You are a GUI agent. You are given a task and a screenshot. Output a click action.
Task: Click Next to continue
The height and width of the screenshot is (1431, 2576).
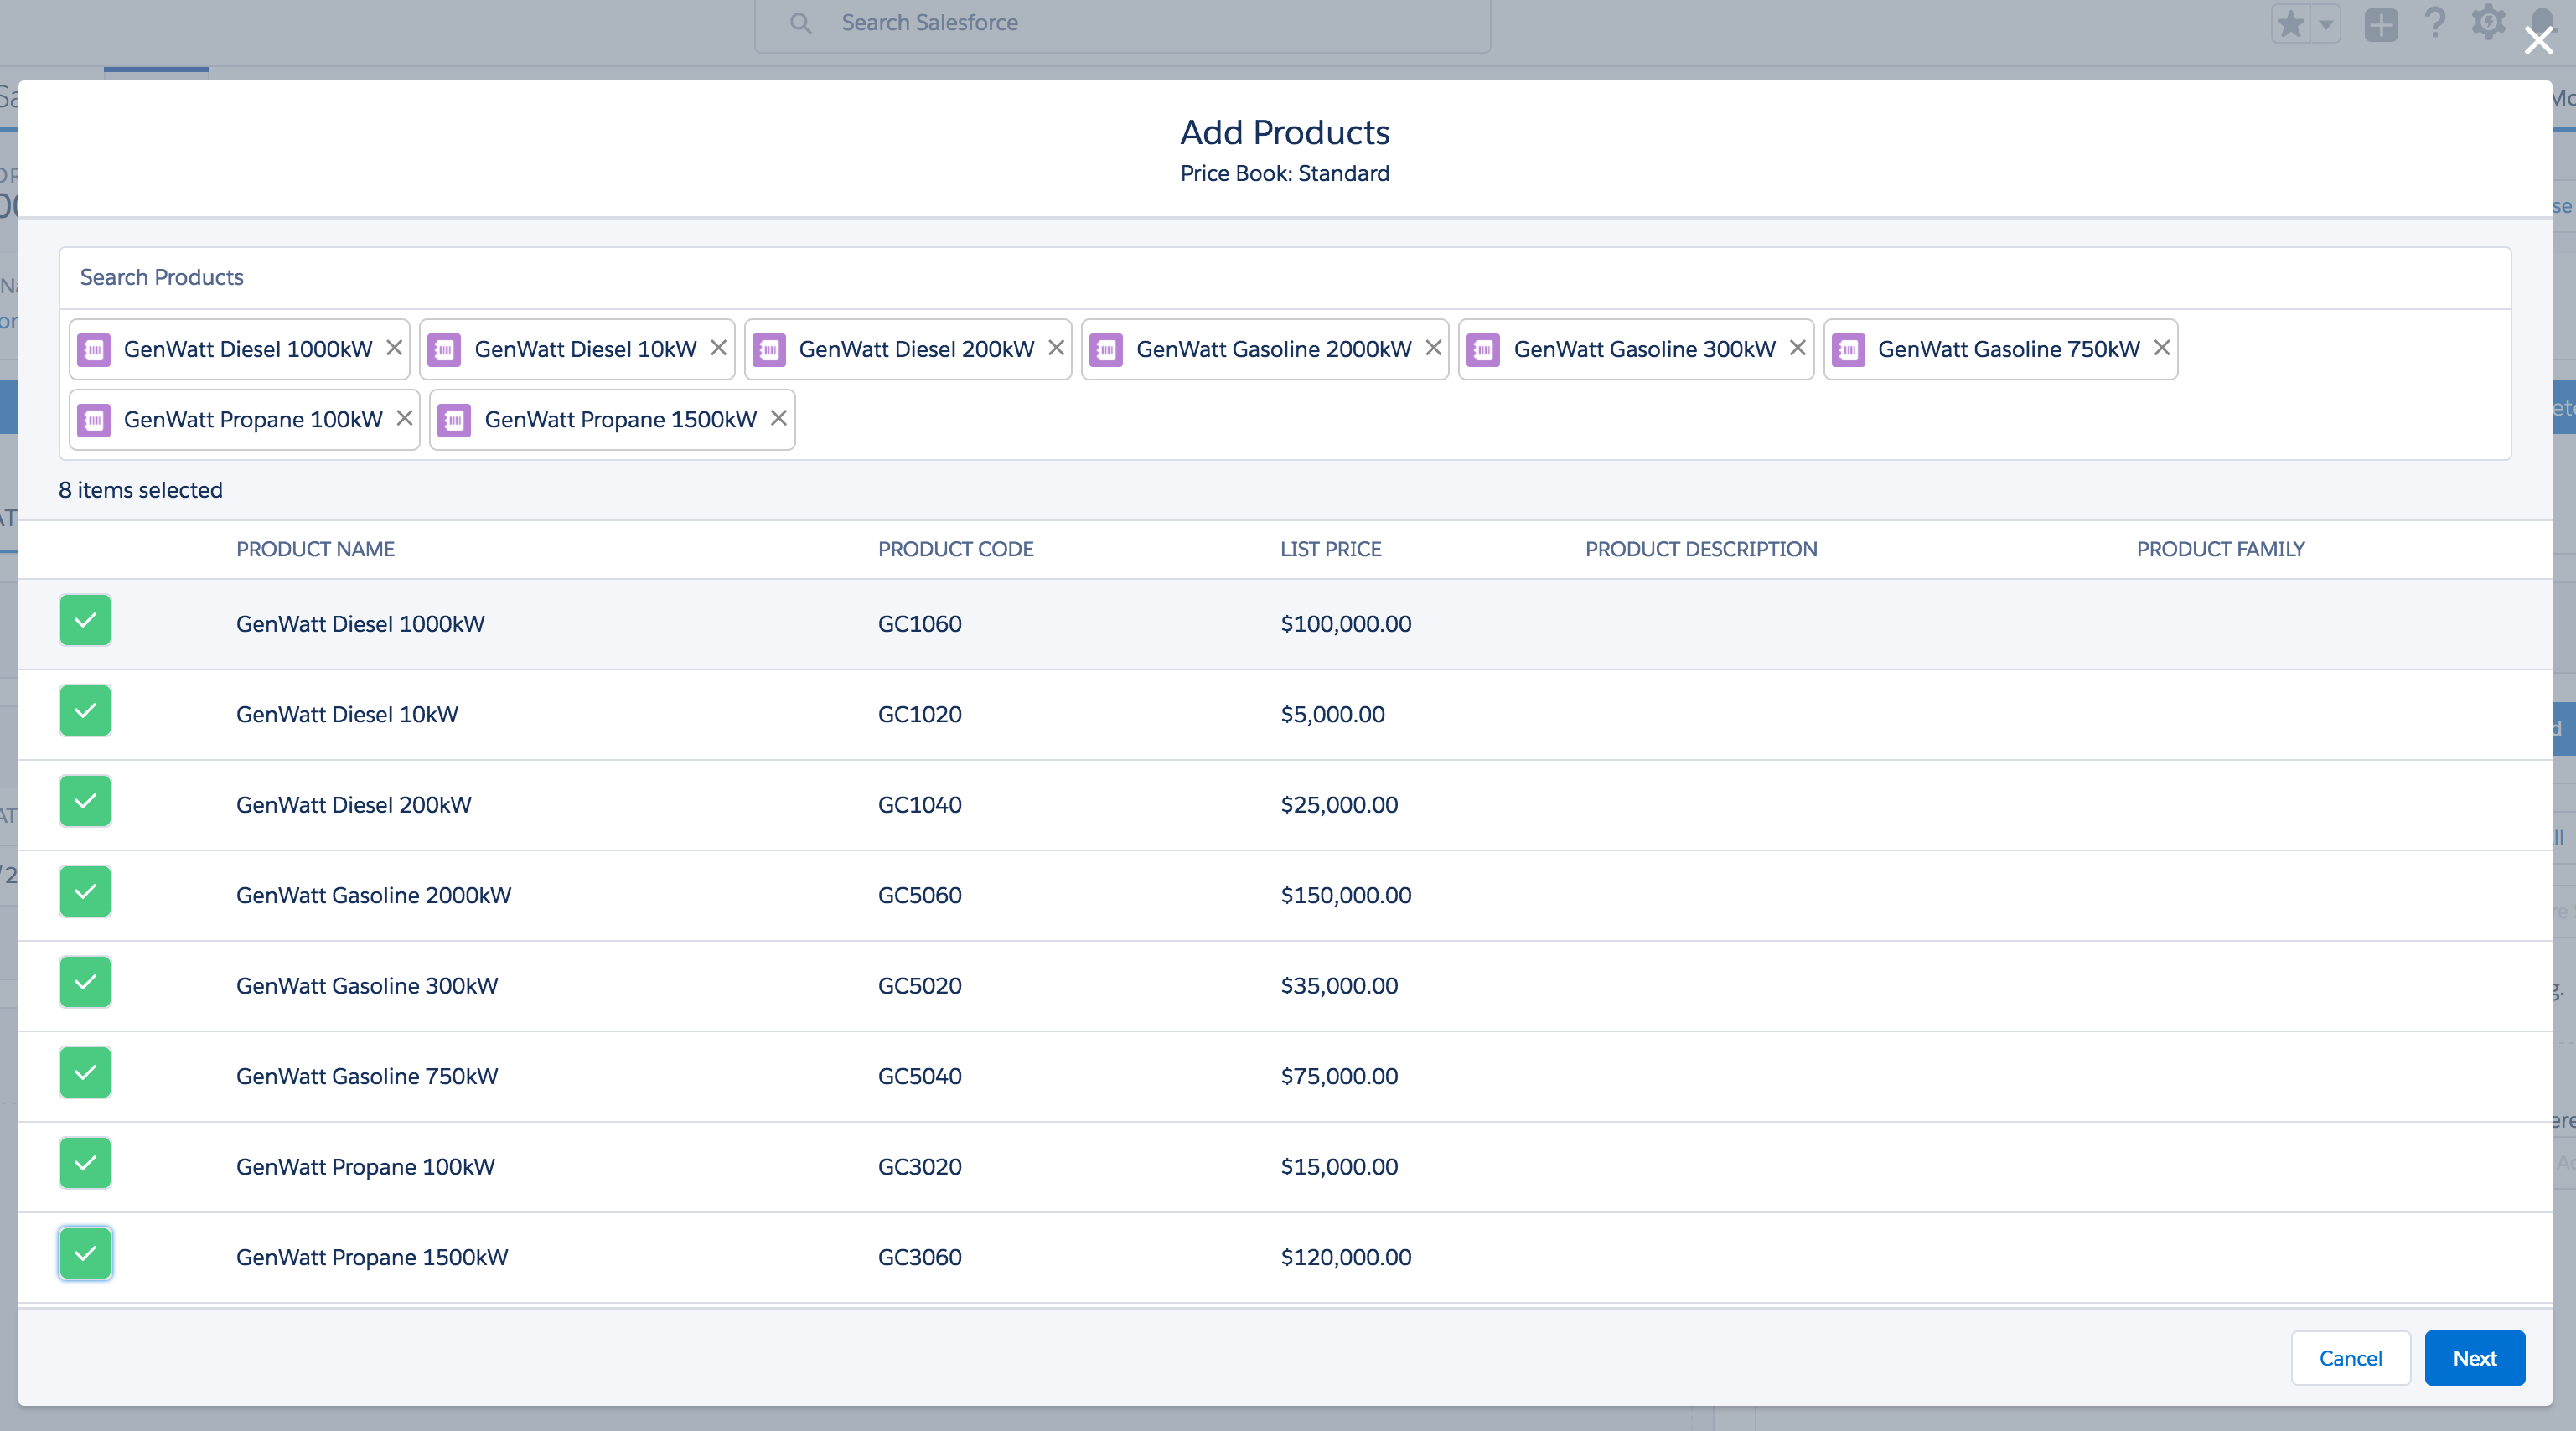(2474, 1358)
